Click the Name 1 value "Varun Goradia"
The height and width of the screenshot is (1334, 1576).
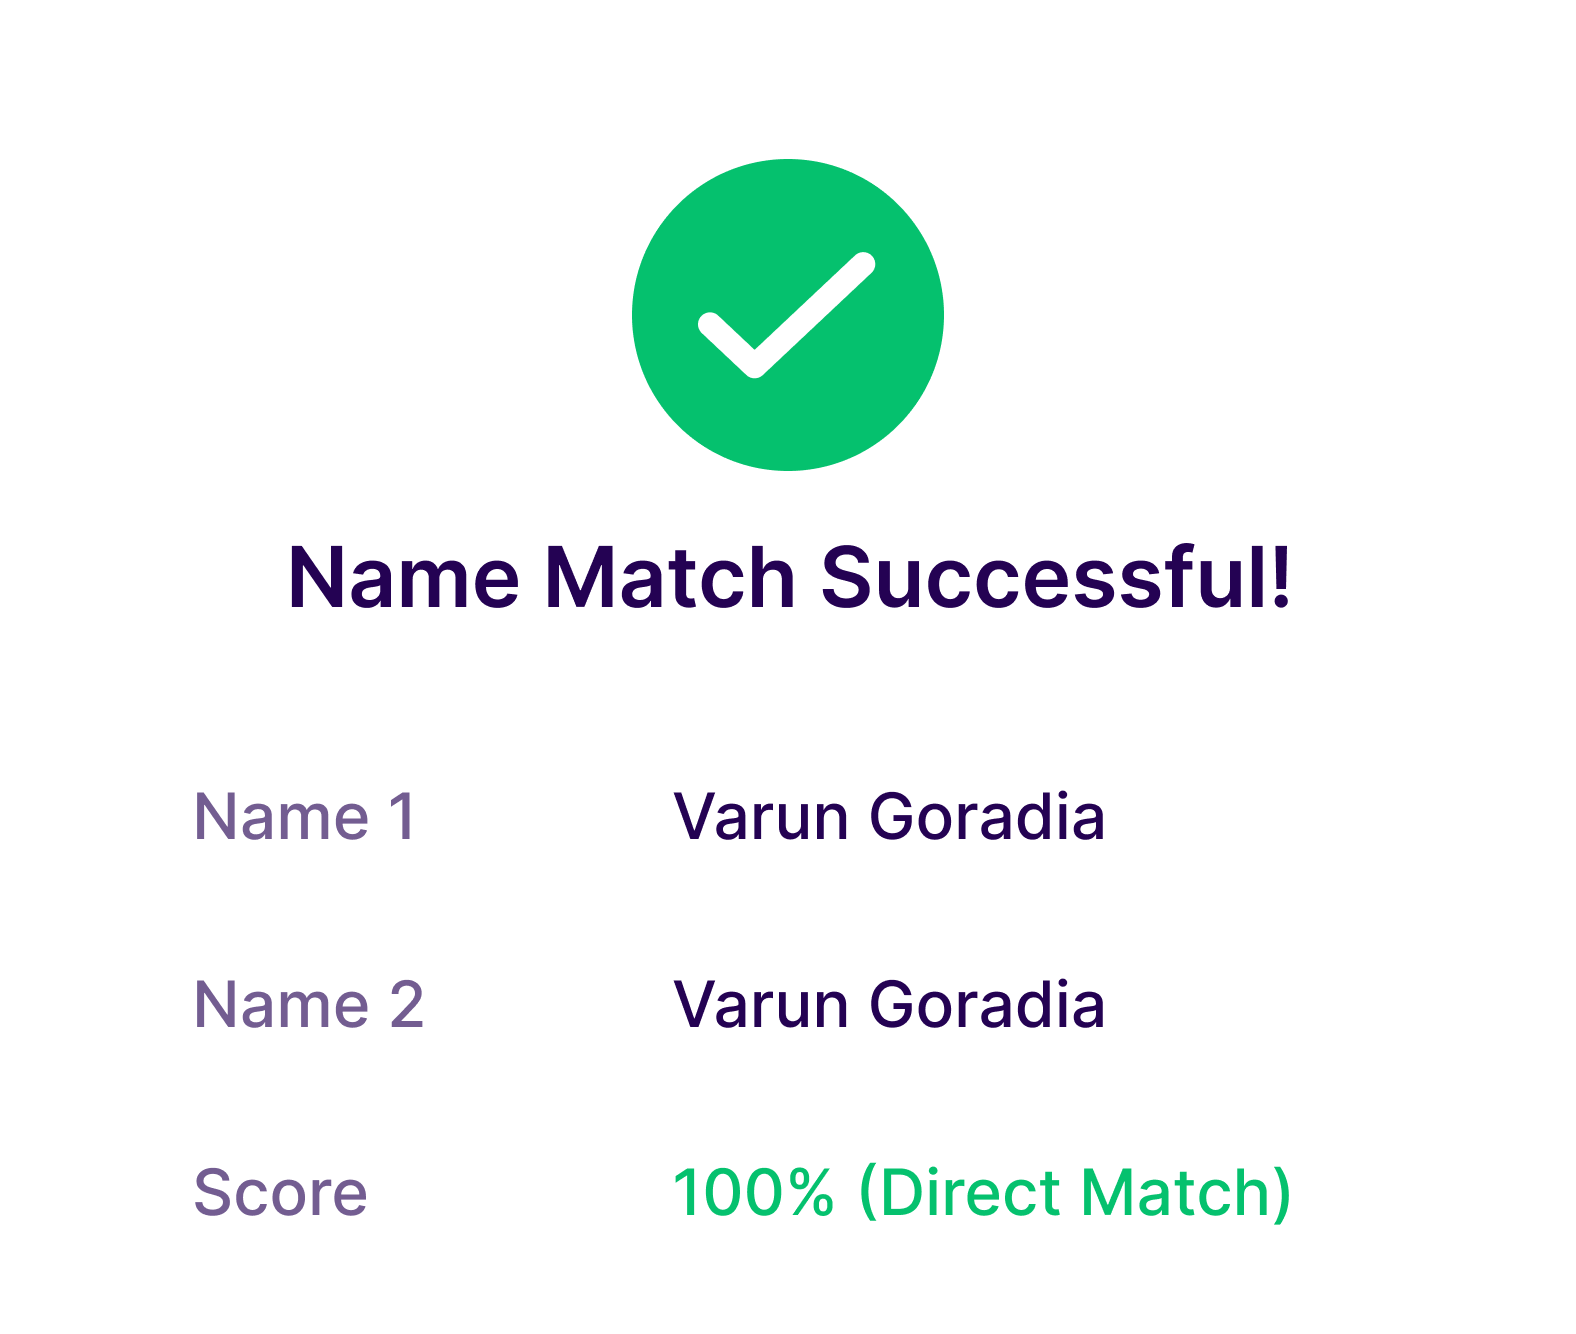(888, 817)
